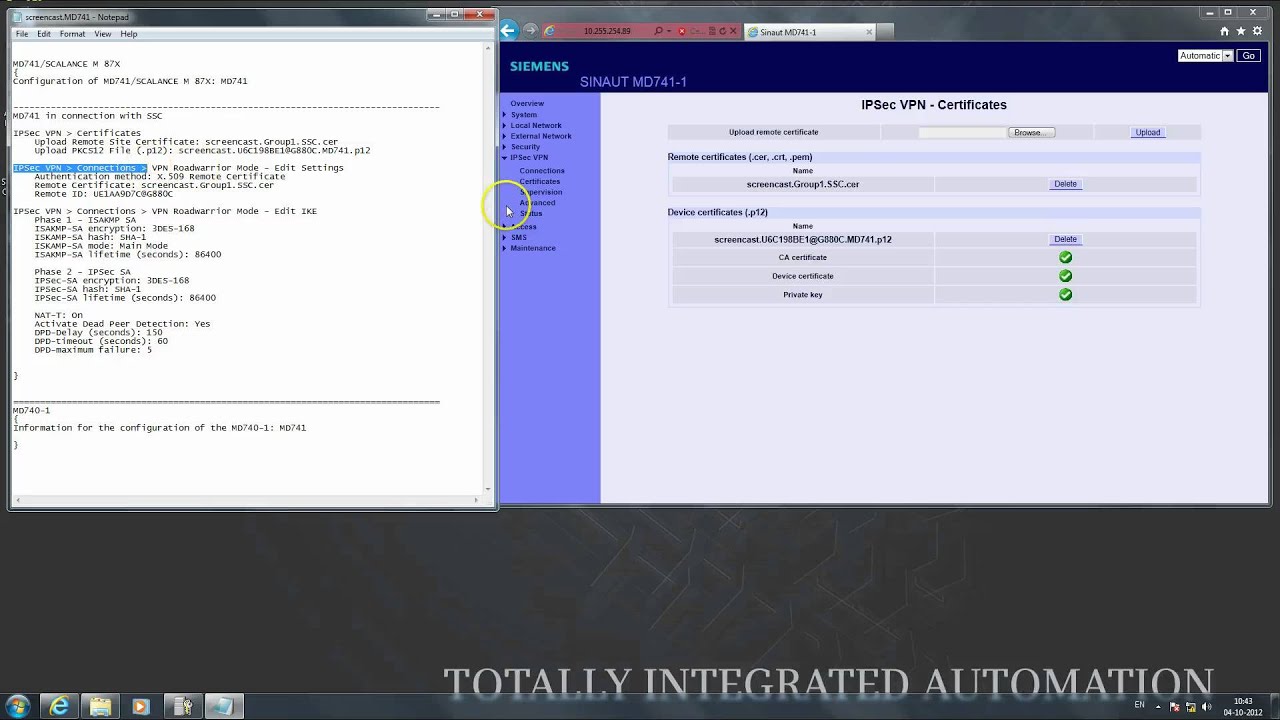Close the Sinaut MD741-1 tab
This screenshot has height=720, width=1280.
click(869, 32)
